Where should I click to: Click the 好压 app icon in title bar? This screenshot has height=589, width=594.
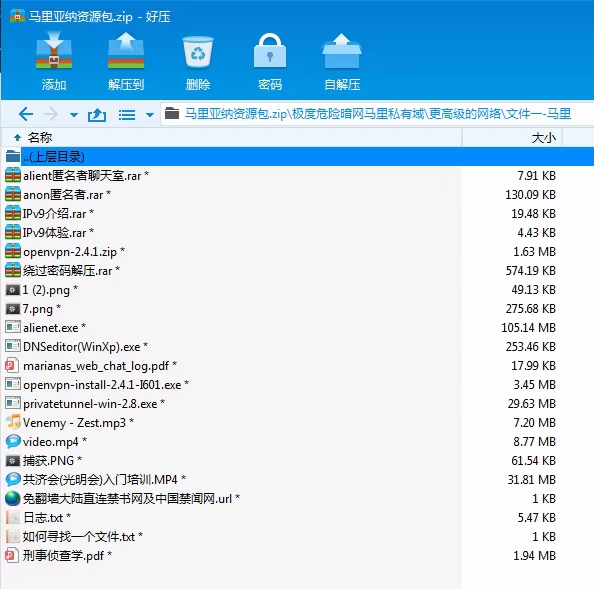(17, 16)
